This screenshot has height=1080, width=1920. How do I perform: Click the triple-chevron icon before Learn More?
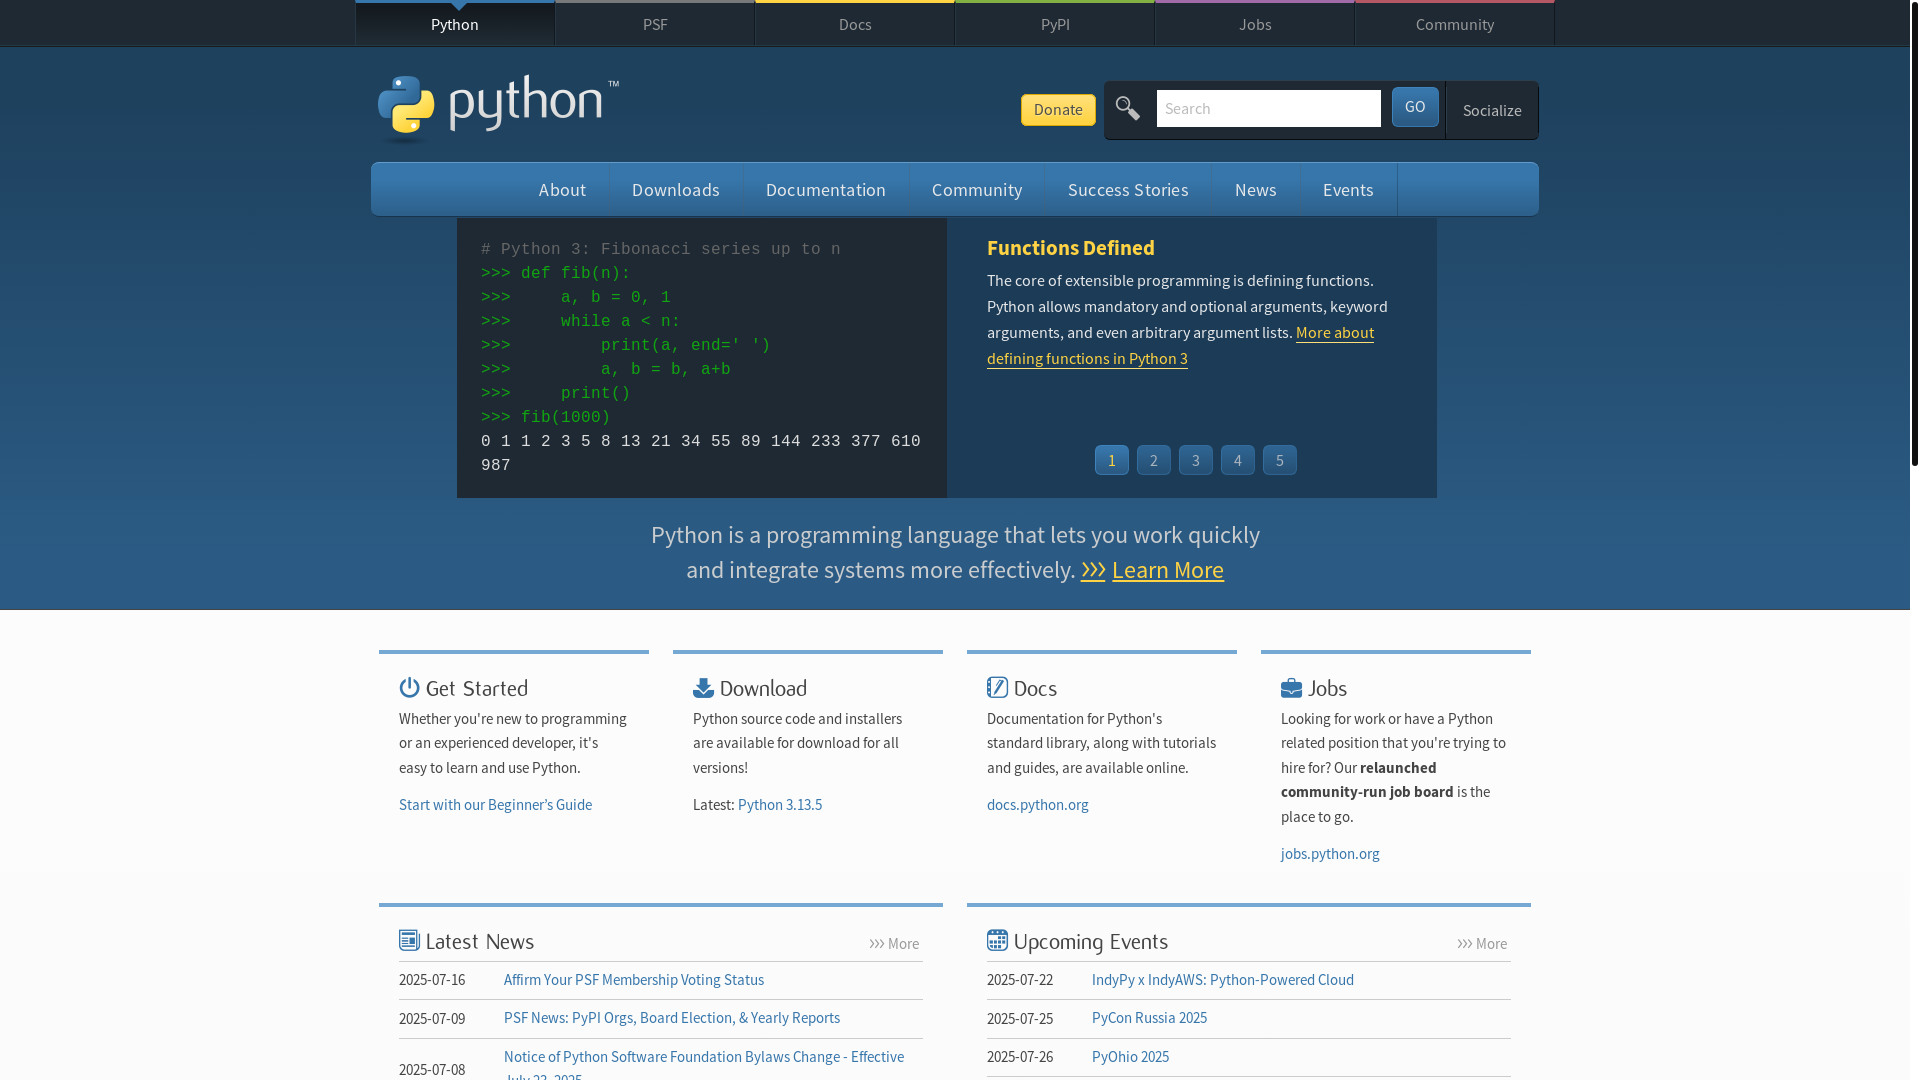pyautogui.click(x=1093, y=570)
